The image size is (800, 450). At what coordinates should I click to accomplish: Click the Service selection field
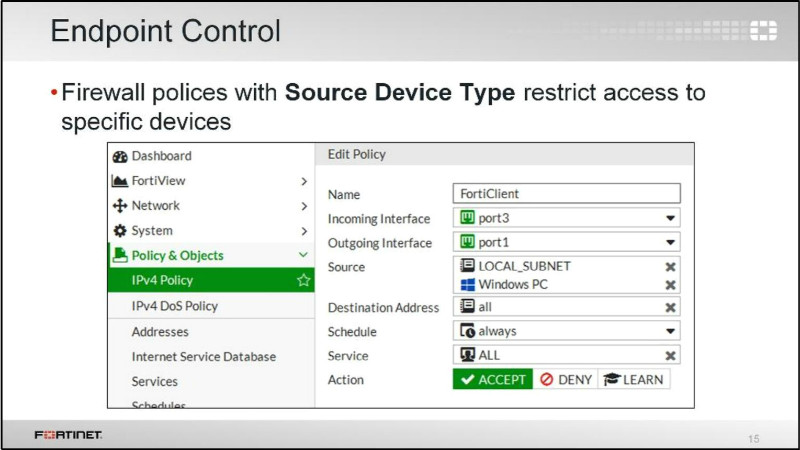[x=566, y=355]
